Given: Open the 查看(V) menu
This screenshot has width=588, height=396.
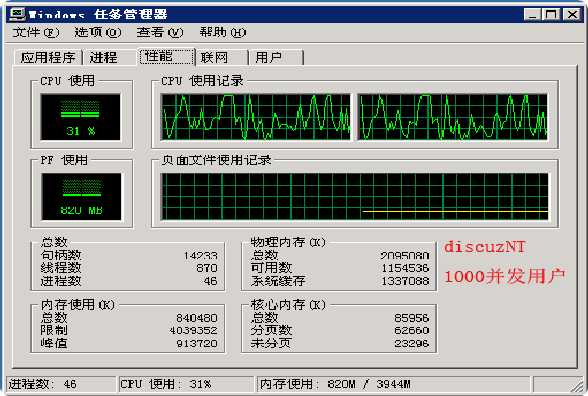Looking at the screenshot, I should (x=160, y=33).
